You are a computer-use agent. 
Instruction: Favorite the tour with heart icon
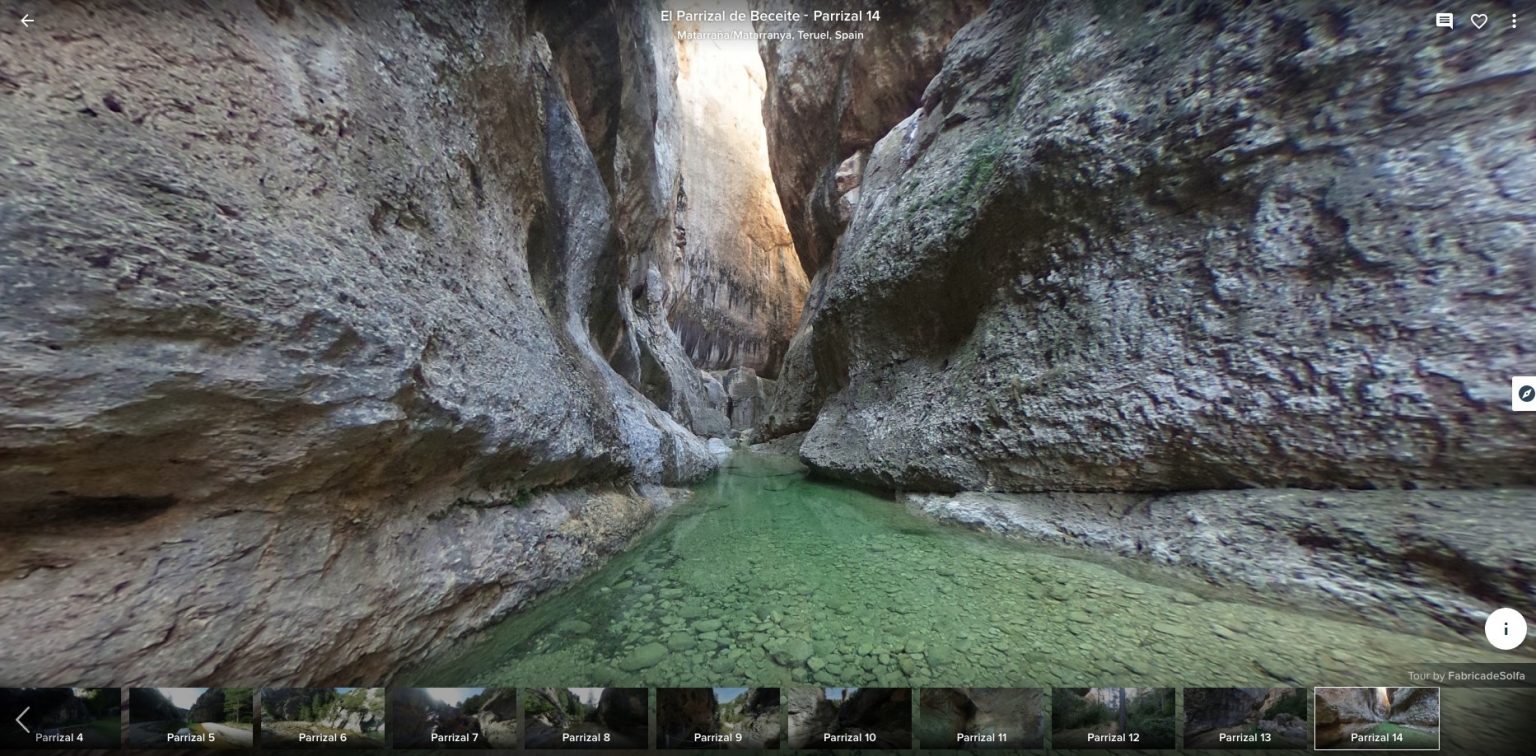pyautogui.click(x=1479, y=21)
